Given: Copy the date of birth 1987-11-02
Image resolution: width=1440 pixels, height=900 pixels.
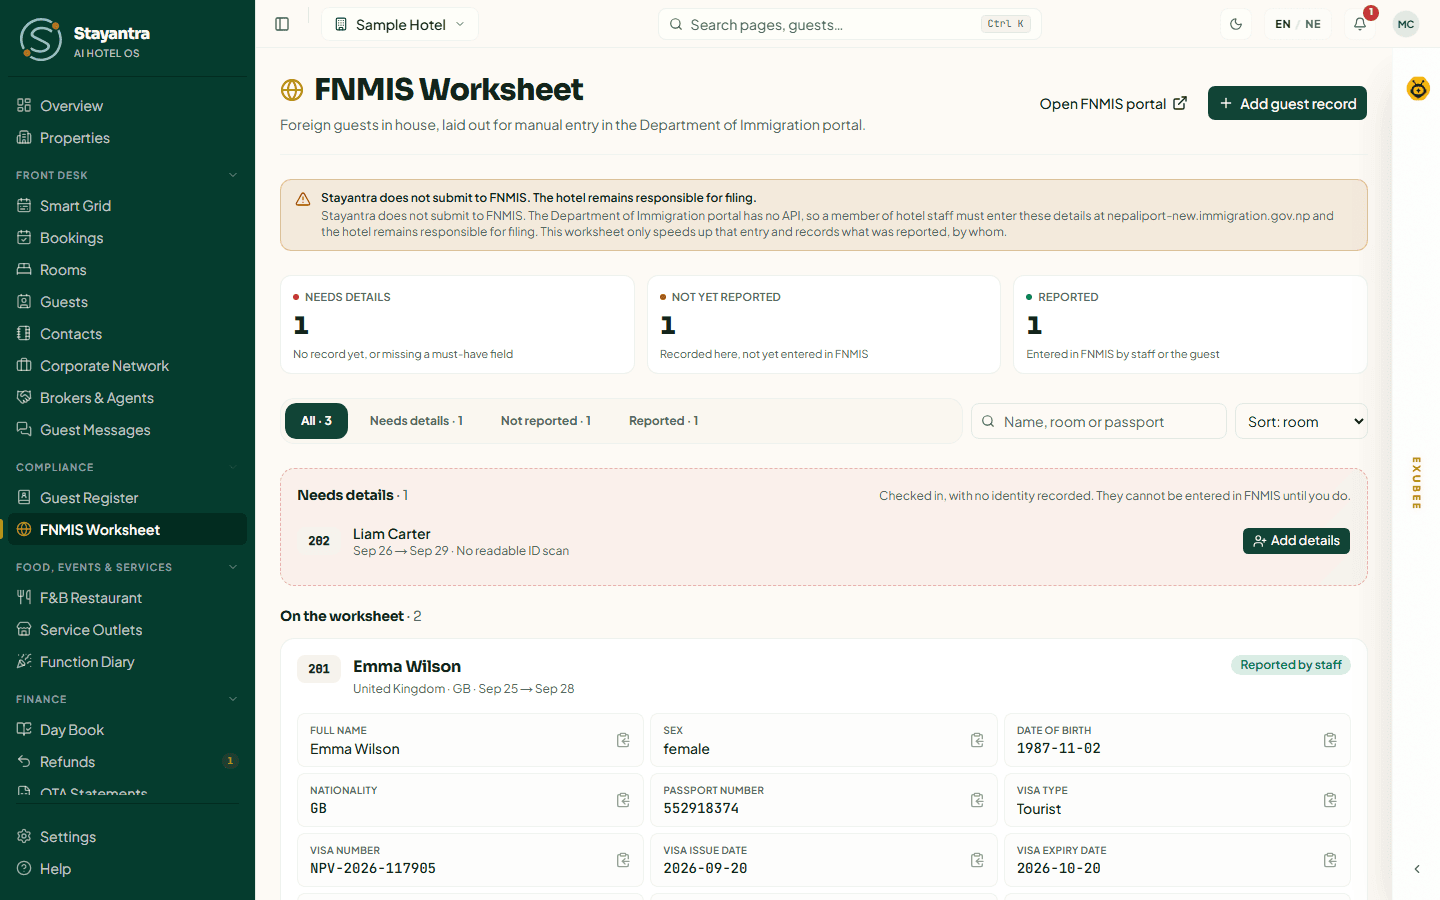Looking at the screenshot, I should (1330, 740).
